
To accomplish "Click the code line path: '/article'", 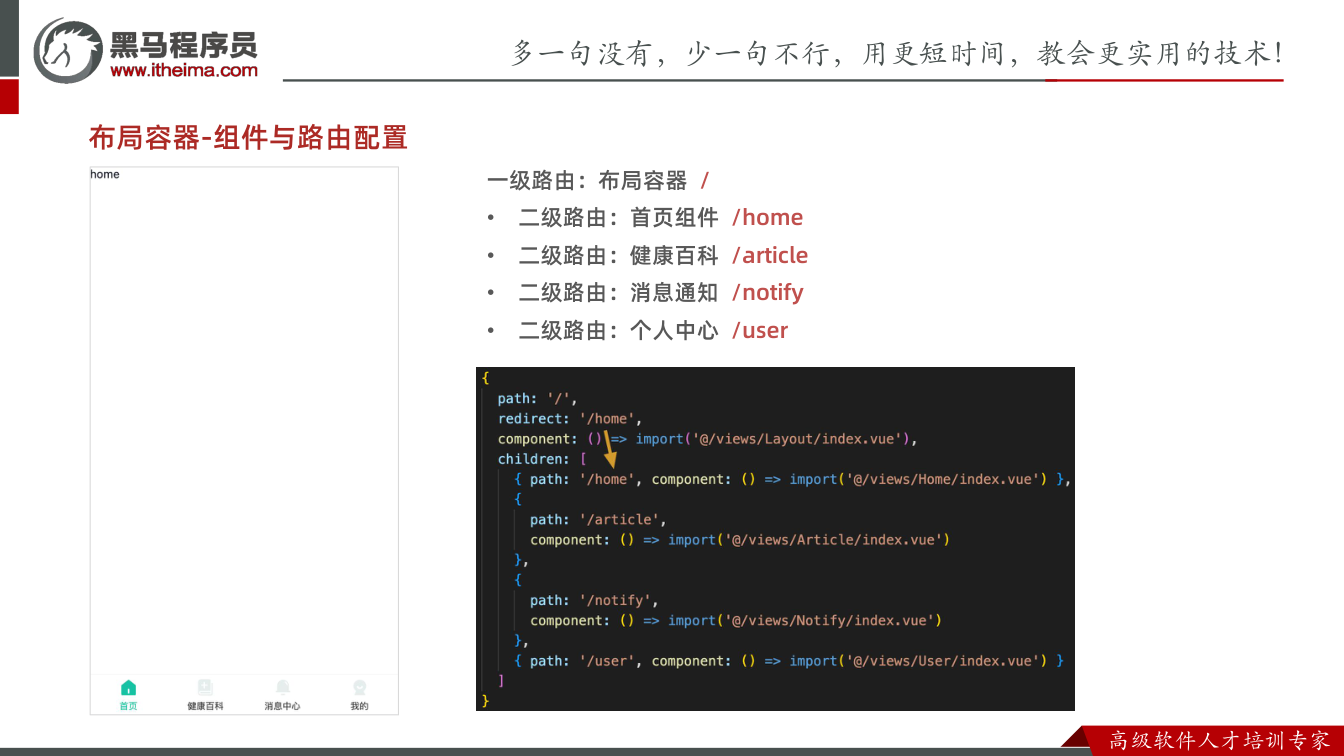I will point(598,520).
